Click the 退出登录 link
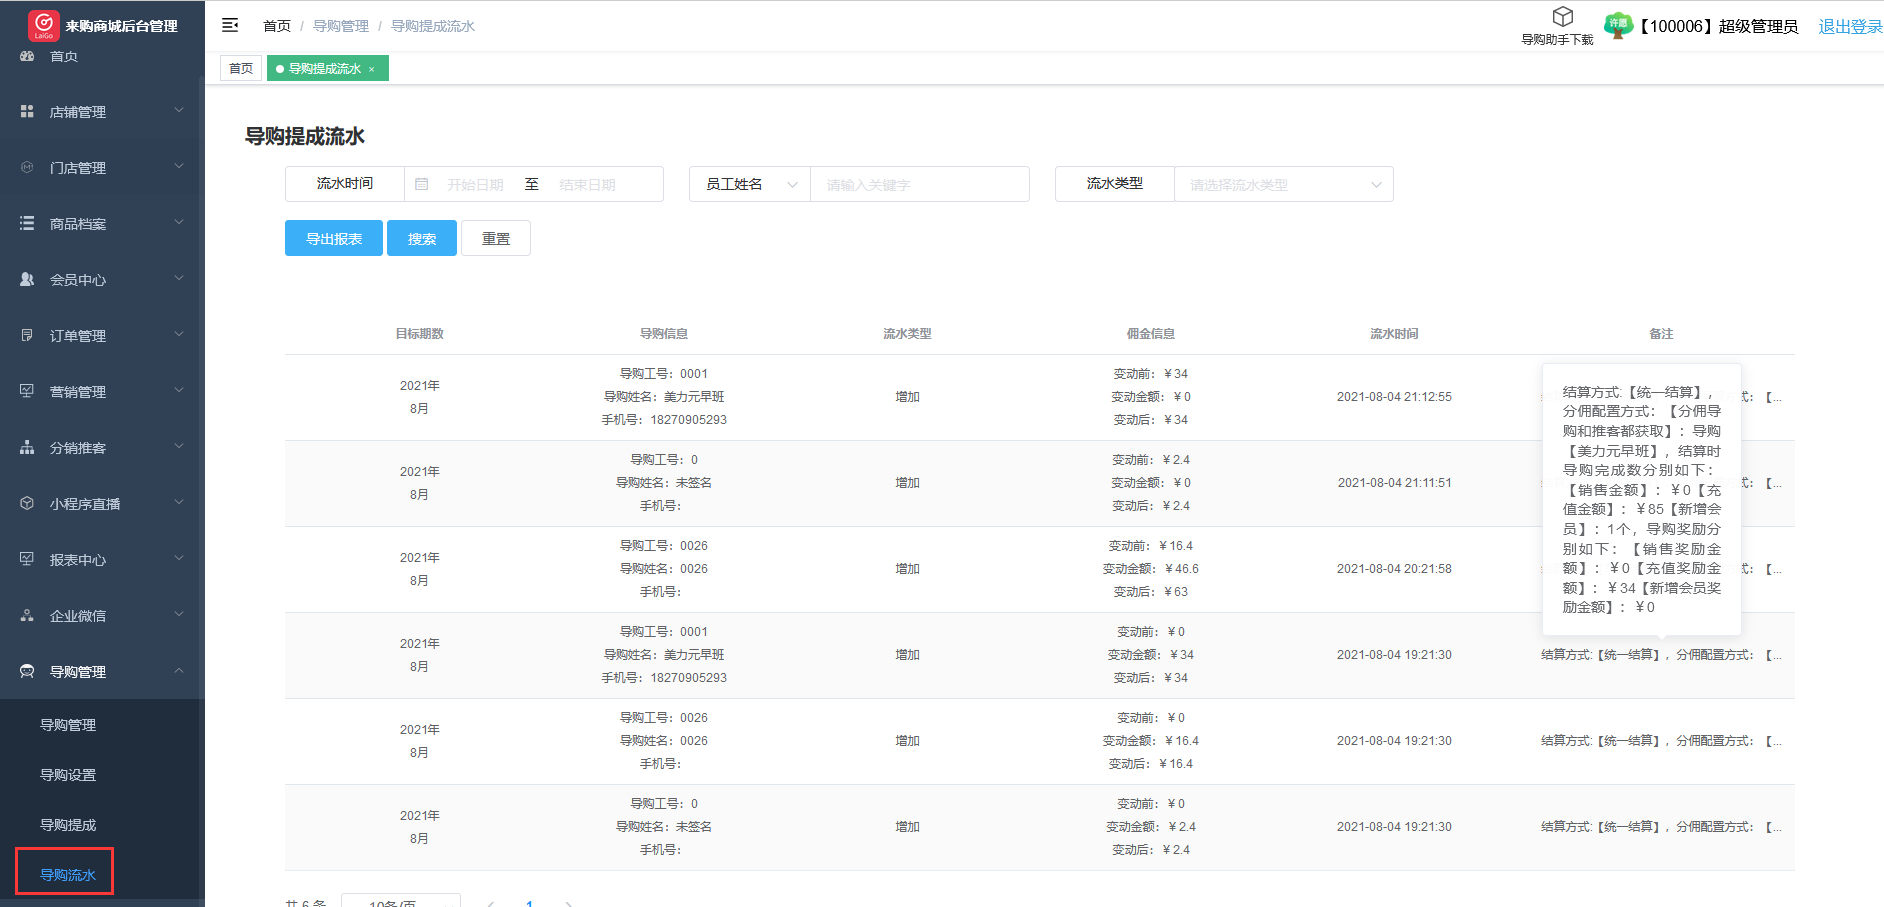This screenshot has height=907, width=1884. tap(1849, 27)
